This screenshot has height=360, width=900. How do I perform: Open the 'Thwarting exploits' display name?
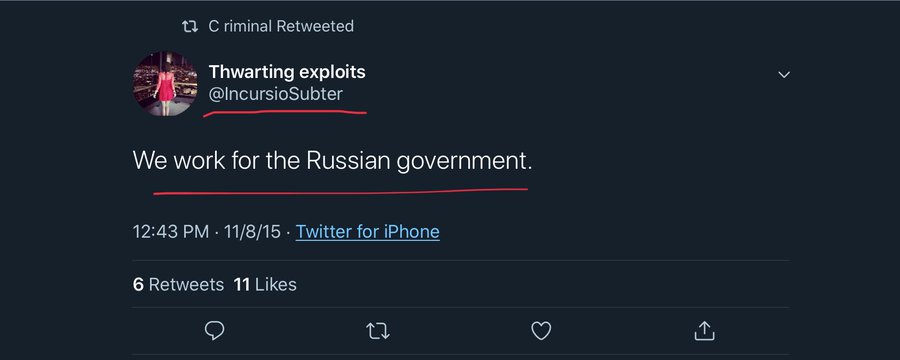(x=287, y=72)
